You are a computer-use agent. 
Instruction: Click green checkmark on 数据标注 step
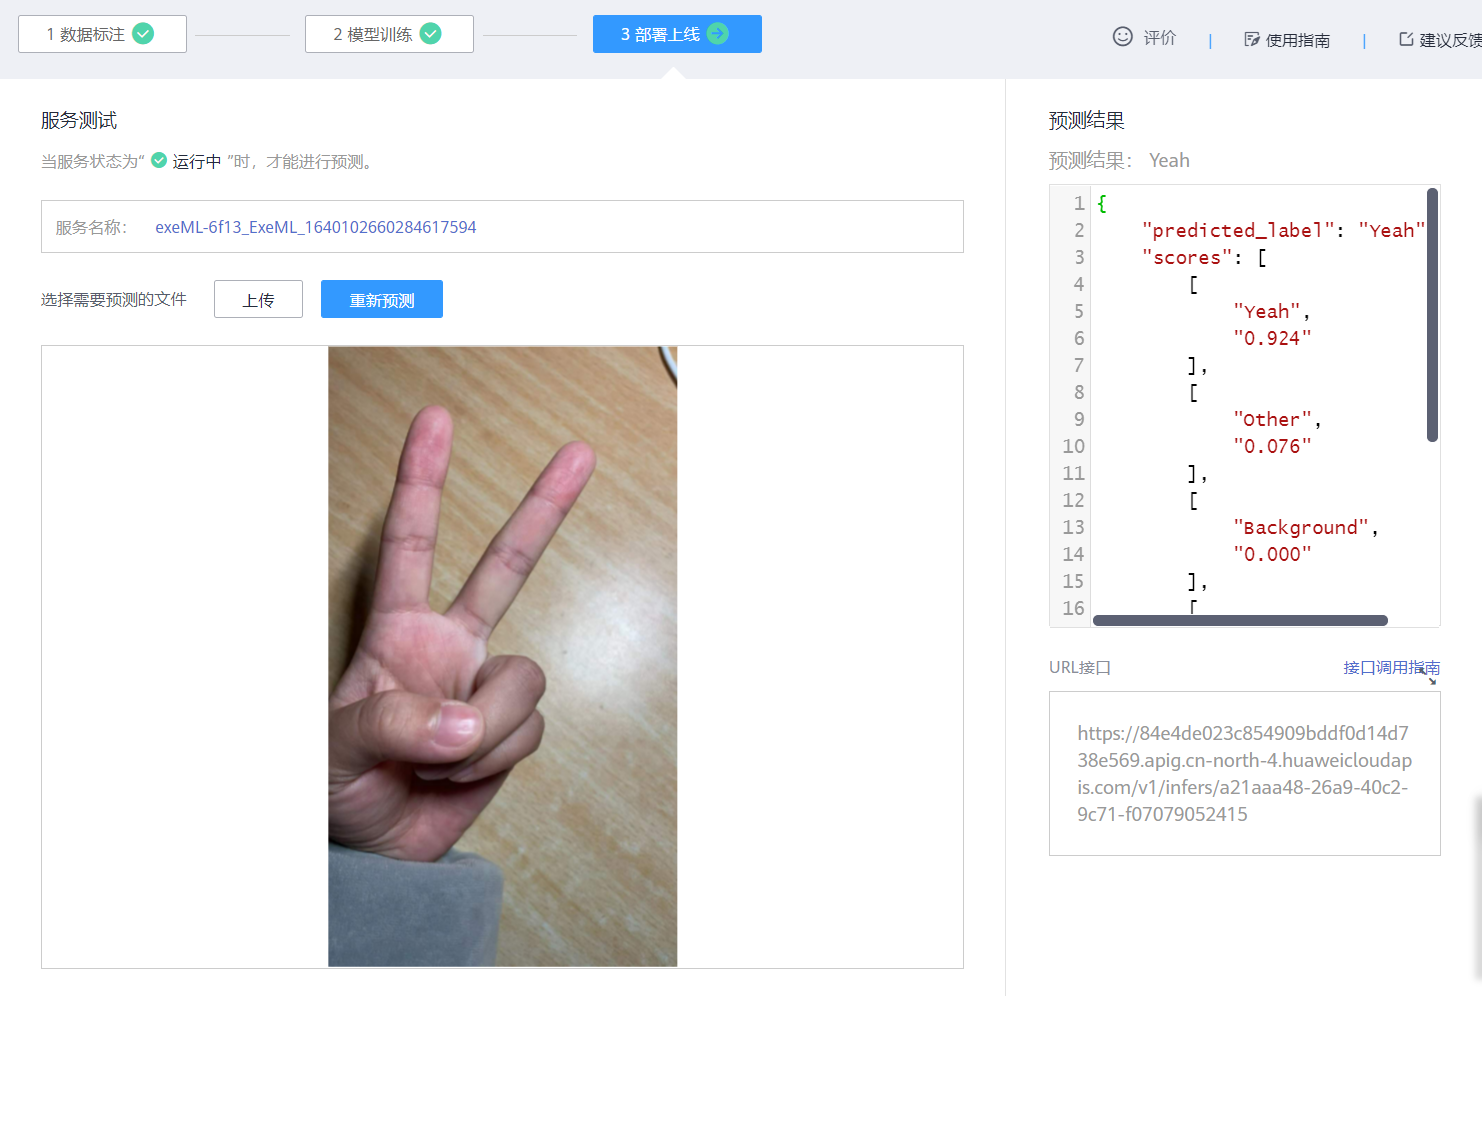144,34
